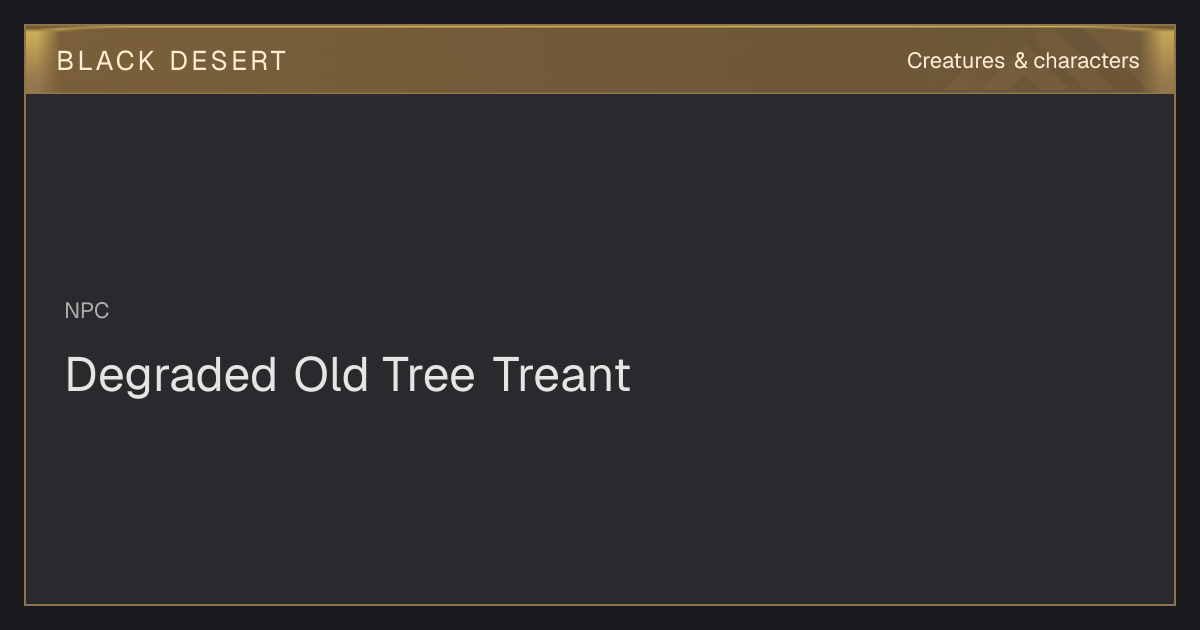Open the Creatures & characters category
Screen dimensions: 1200x630
1023,61
